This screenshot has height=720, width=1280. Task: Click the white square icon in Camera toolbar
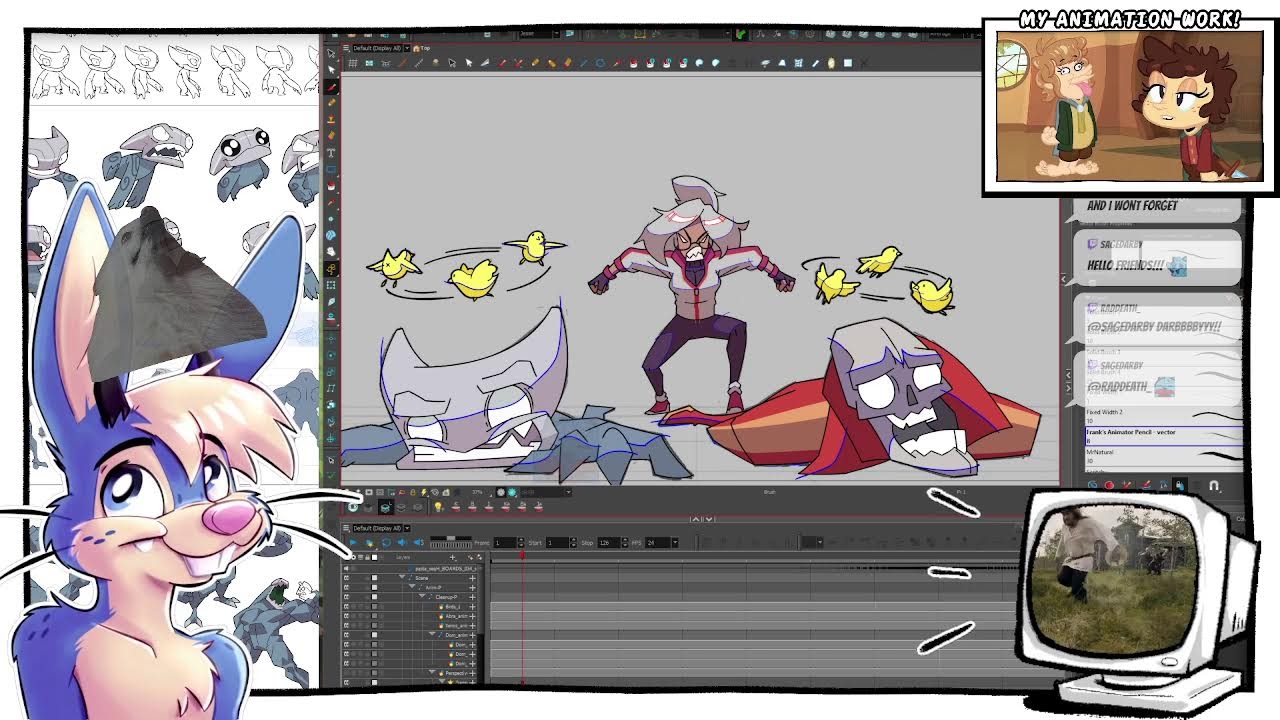[x=848, y=63]
